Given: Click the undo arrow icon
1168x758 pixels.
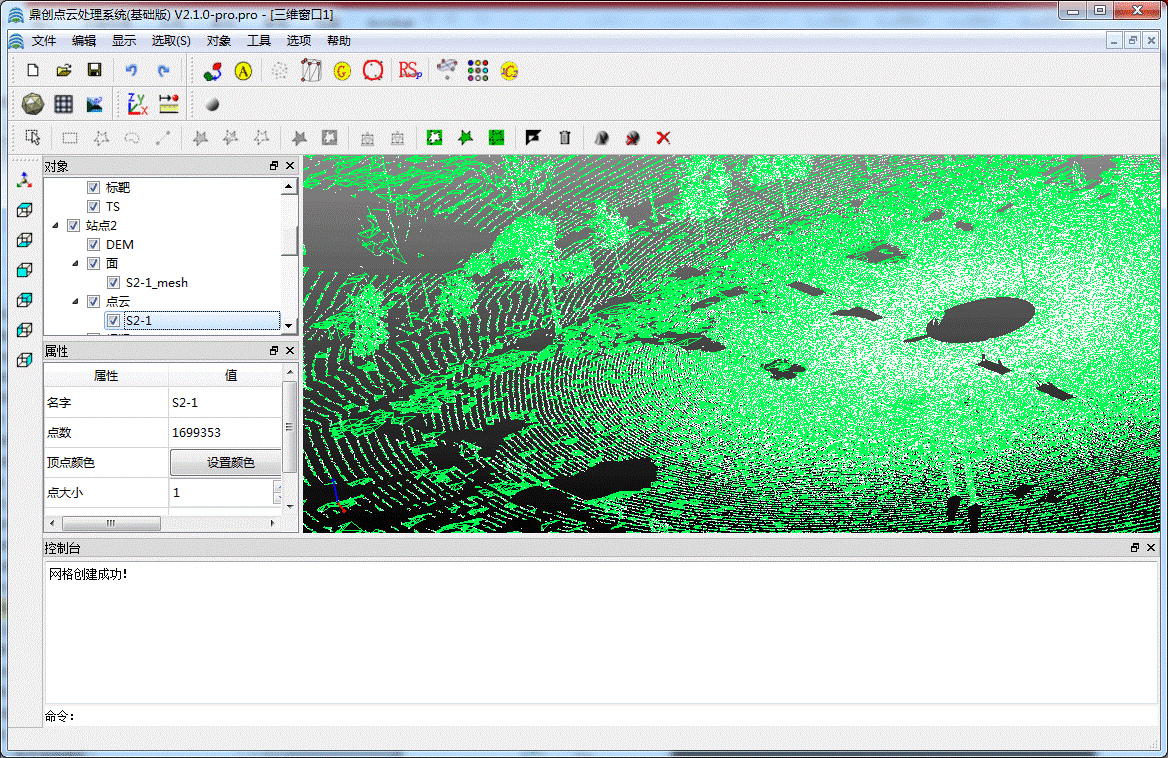Looking at the screenshot, I should (131, 70).
